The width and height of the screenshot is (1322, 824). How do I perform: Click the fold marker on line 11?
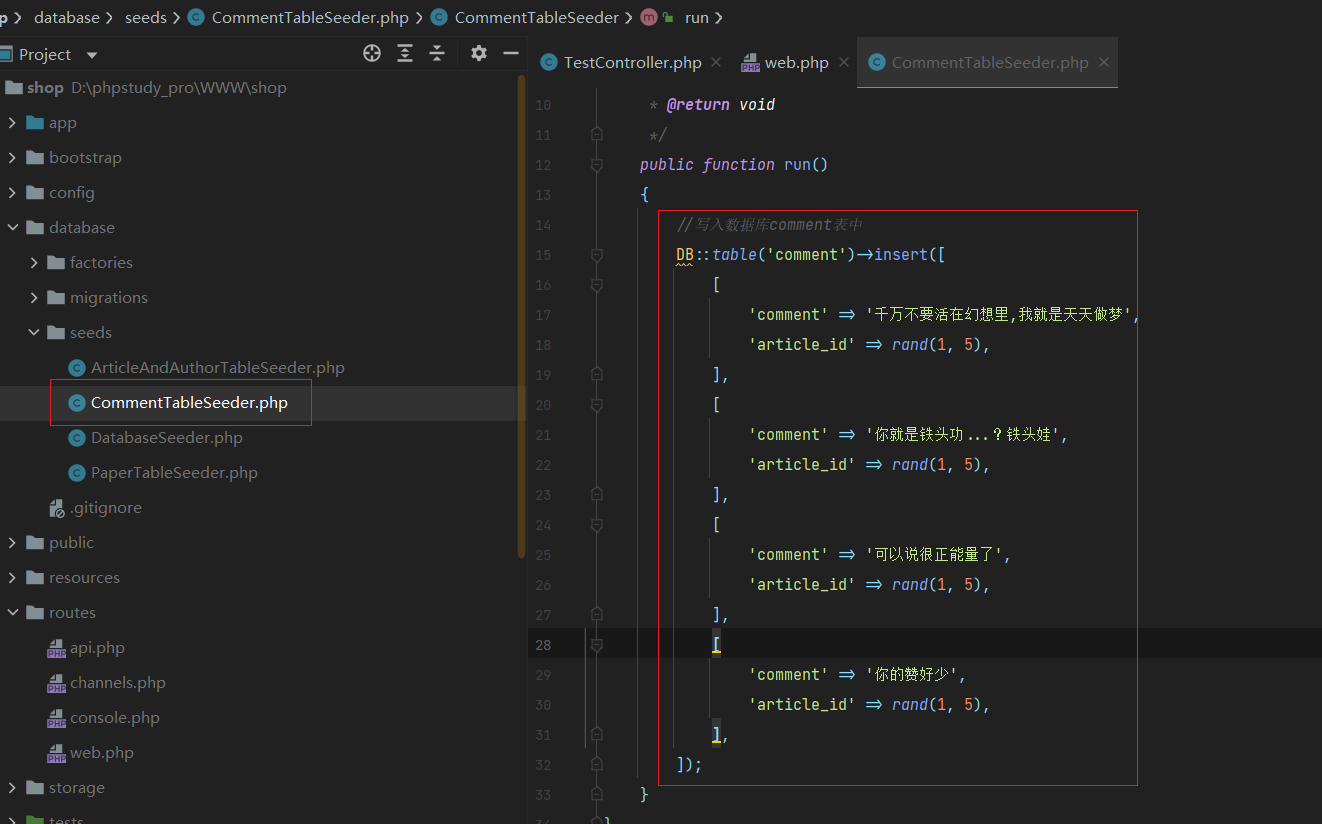tap(597, 134)
